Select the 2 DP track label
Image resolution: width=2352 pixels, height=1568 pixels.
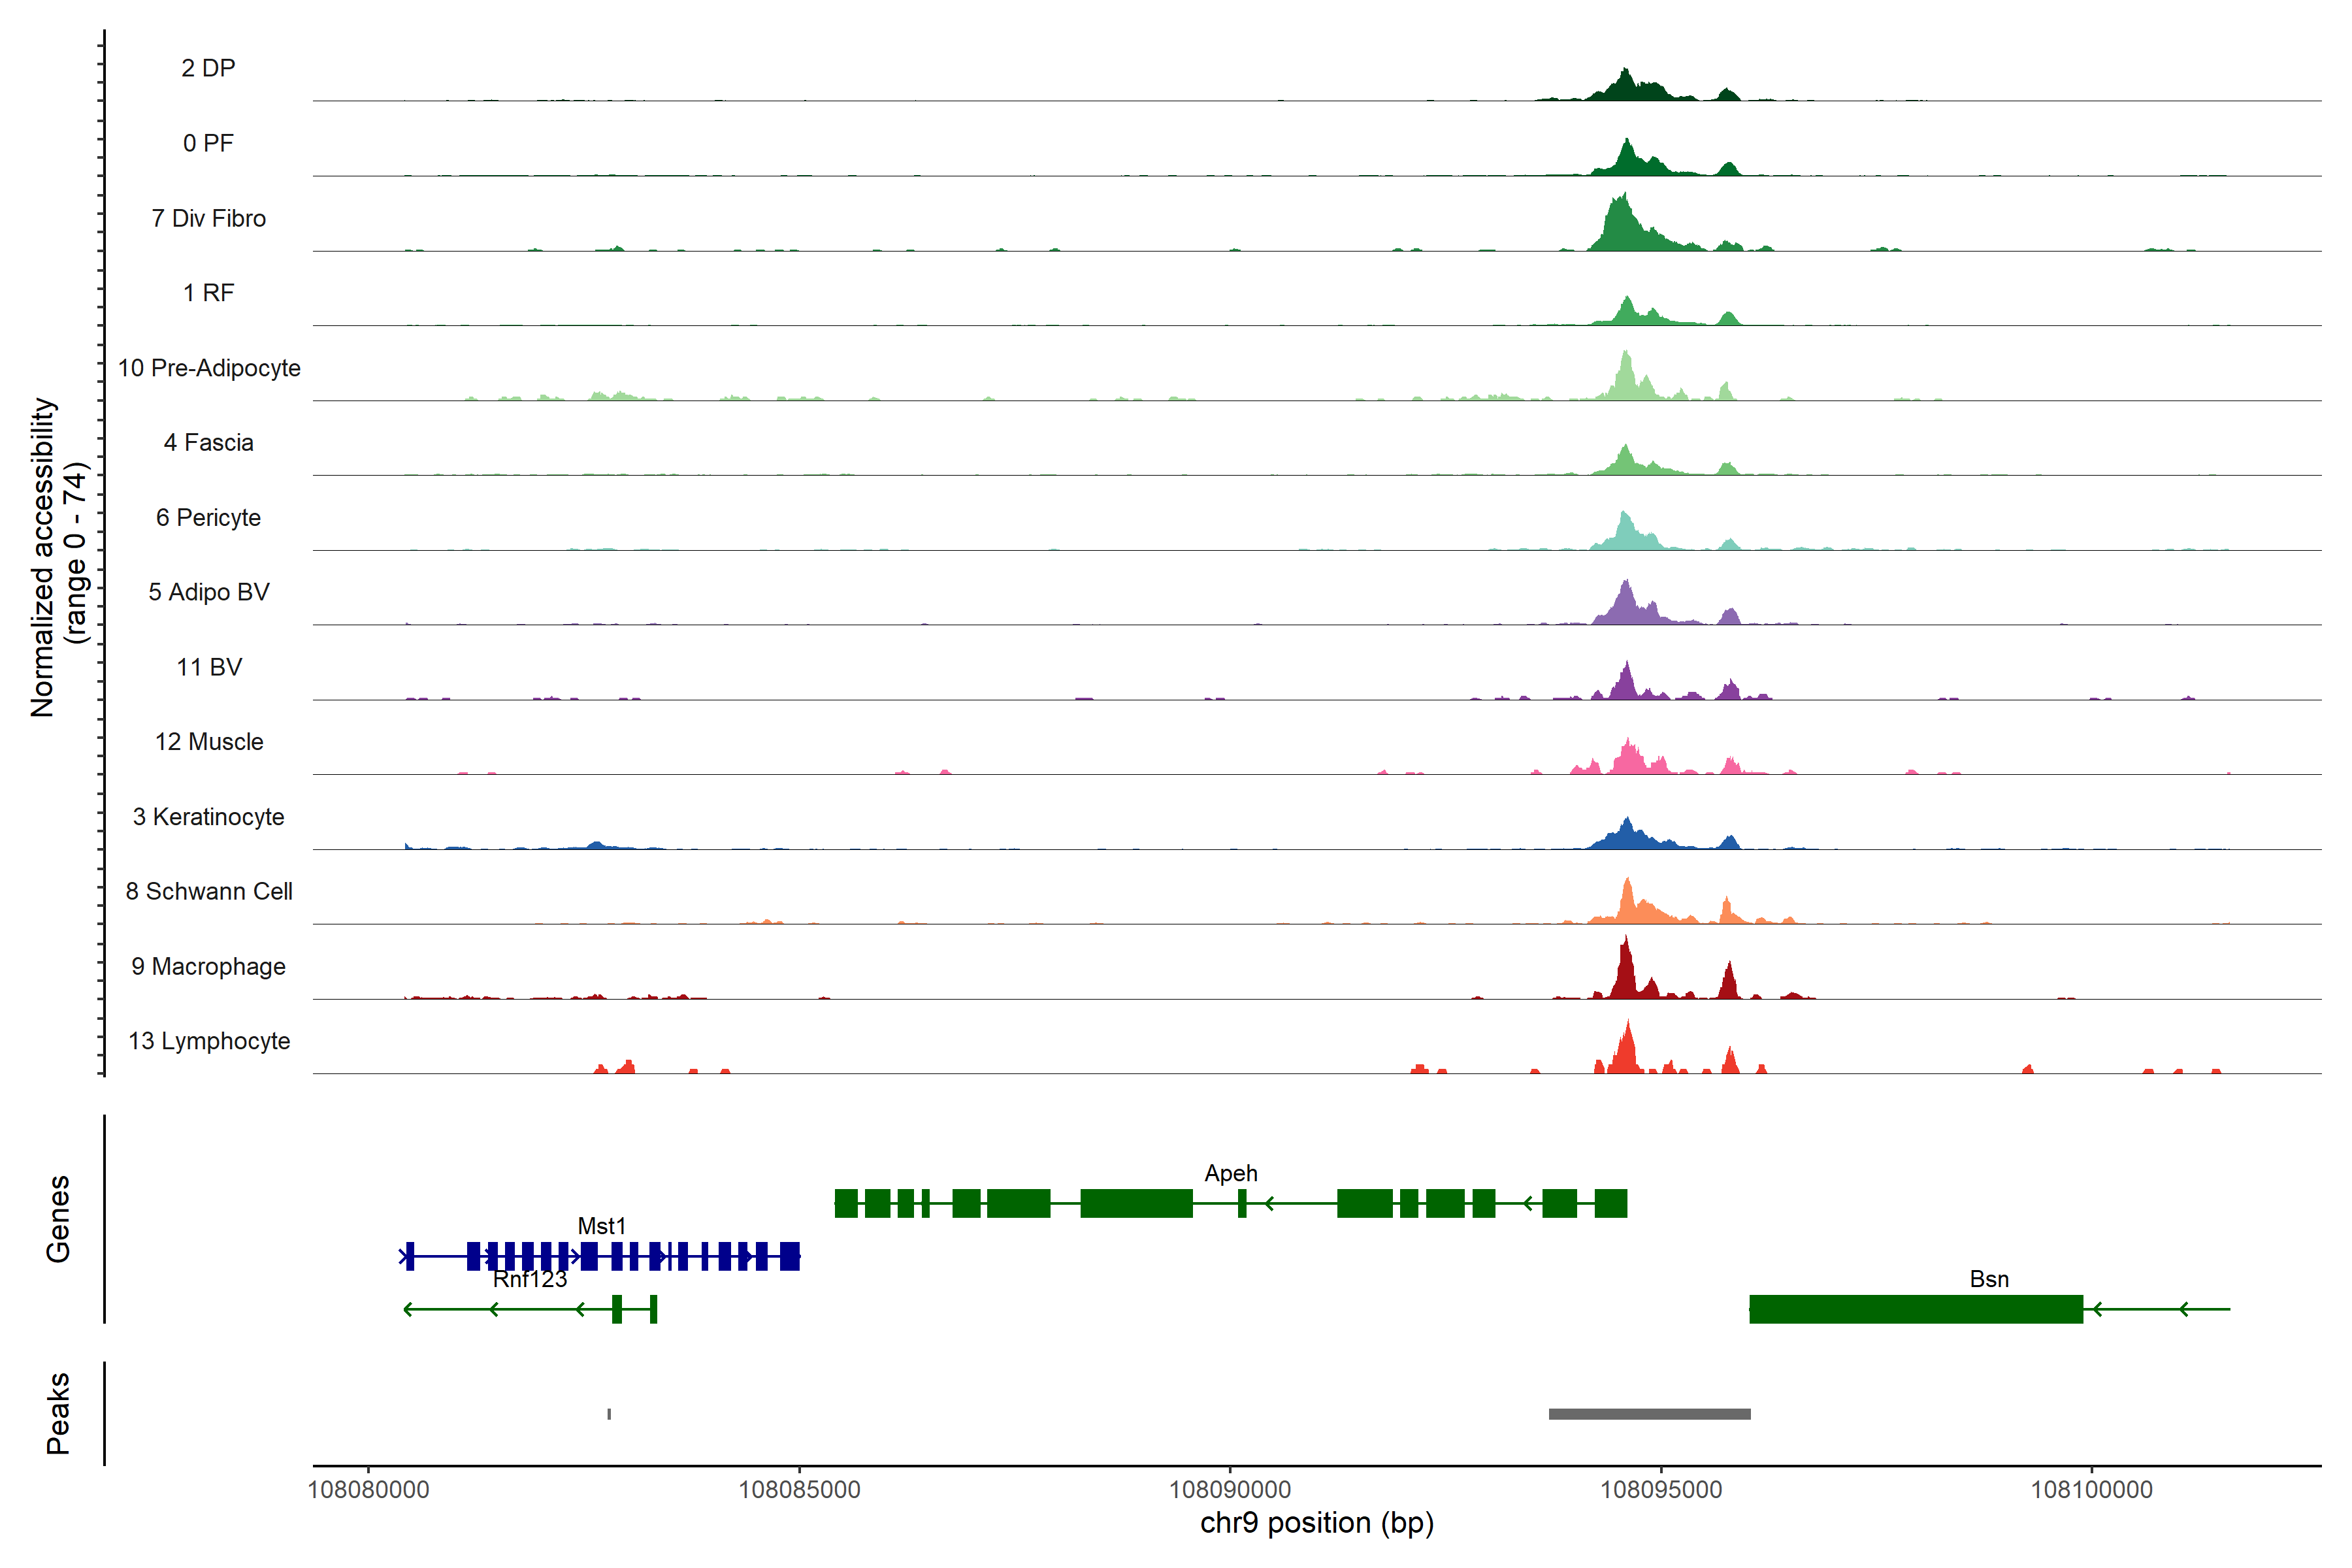208,68
